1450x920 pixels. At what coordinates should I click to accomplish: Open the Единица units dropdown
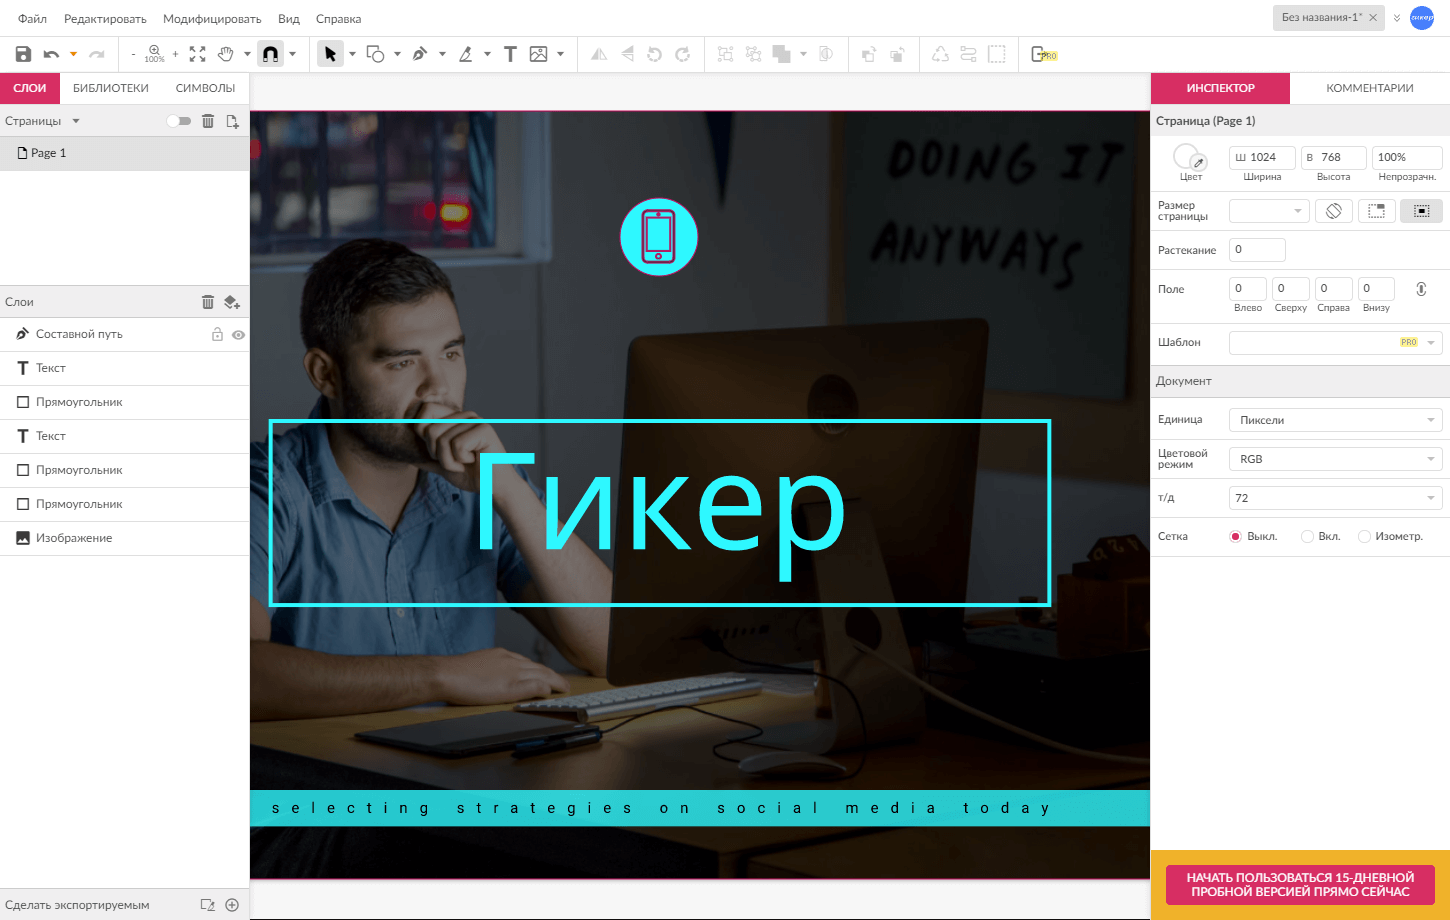tap(1334, 420)
